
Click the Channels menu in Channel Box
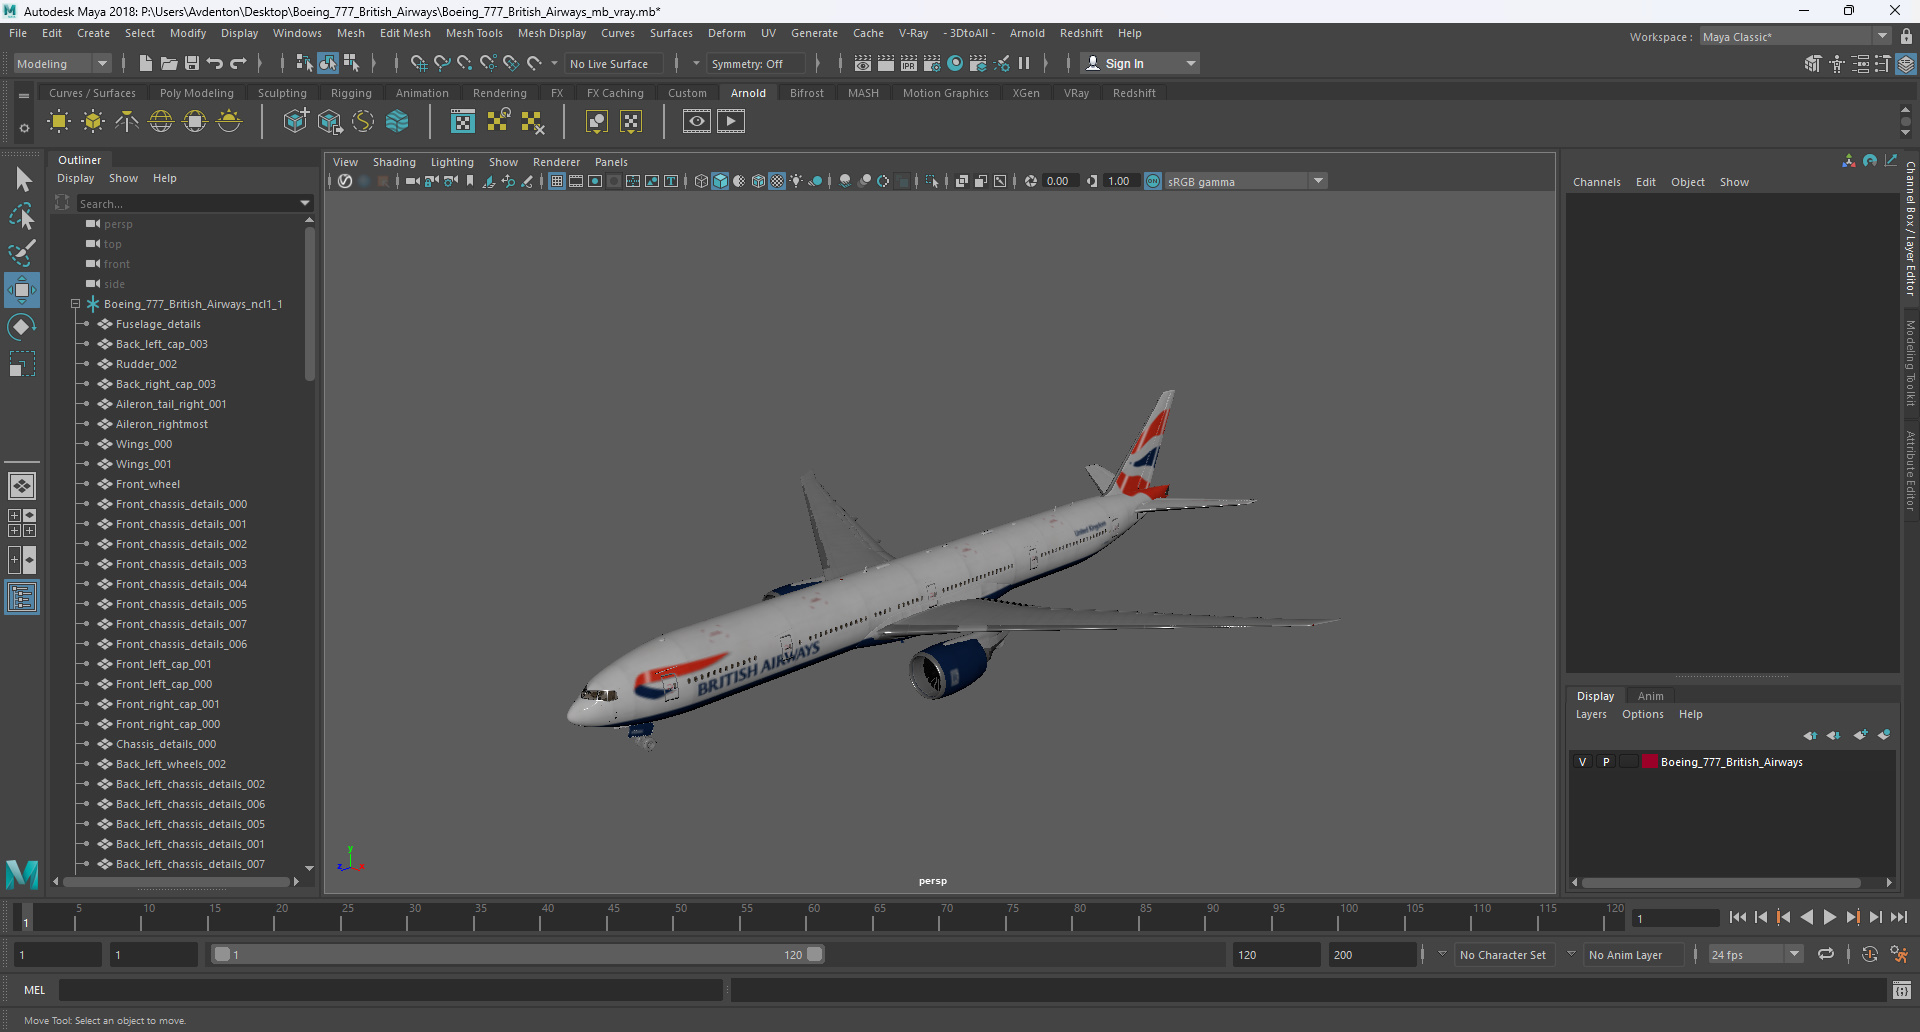pyautogui.click(x=1596, y=182)
